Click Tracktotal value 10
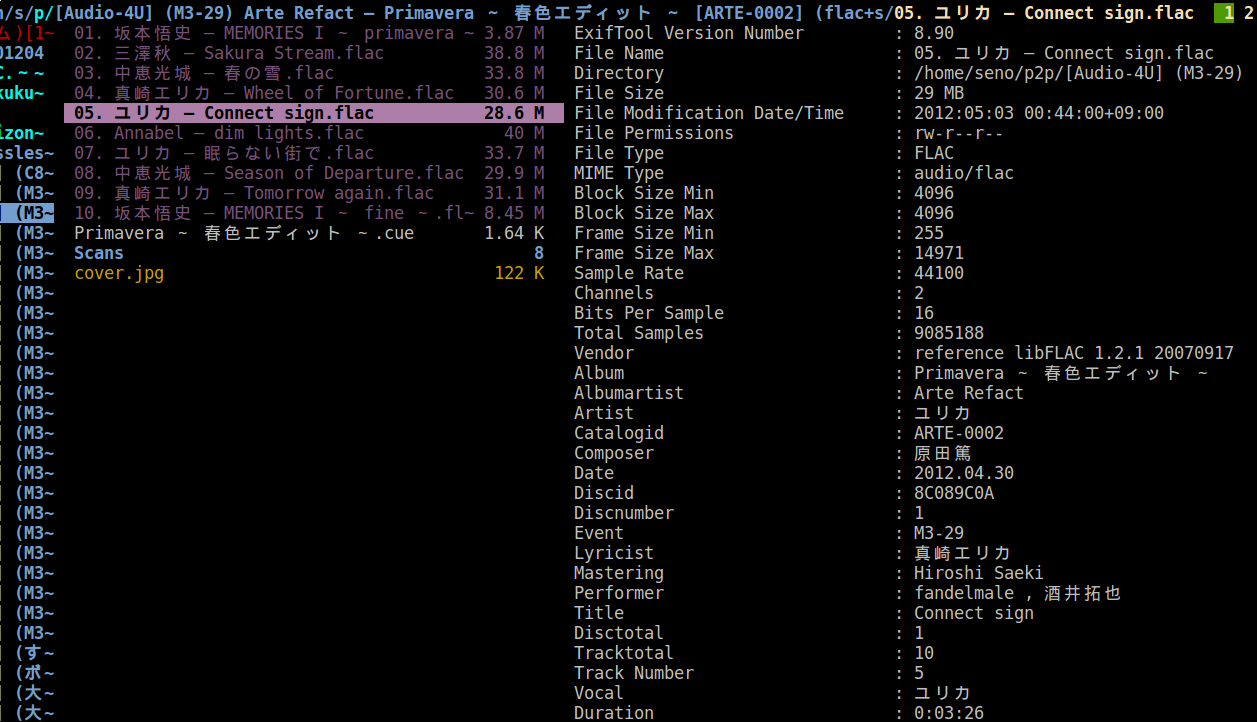The image size is (1257, 722). pyautogui.click(x=924, y=653)
